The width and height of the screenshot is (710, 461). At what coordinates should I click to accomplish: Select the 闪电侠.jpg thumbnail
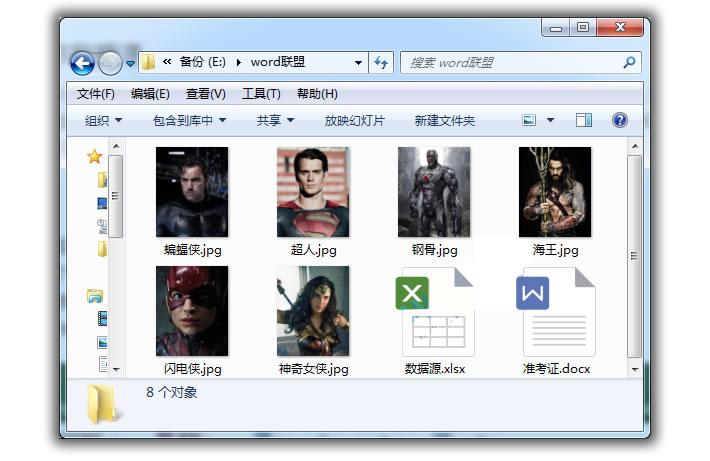[x=192, y=311]
